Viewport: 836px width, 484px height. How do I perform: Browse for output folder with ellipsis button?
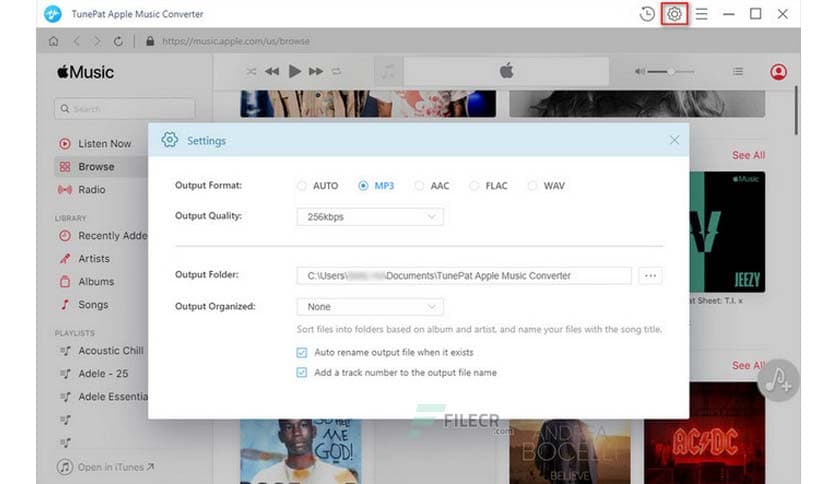(650, 276)
